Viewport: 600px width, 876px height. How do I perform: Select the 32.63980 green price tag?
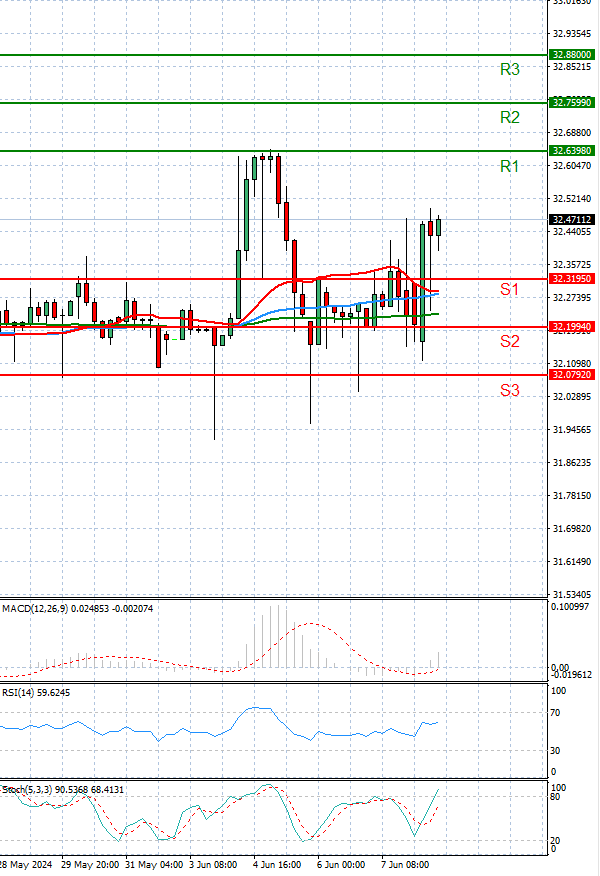click(x=572, y=151)
